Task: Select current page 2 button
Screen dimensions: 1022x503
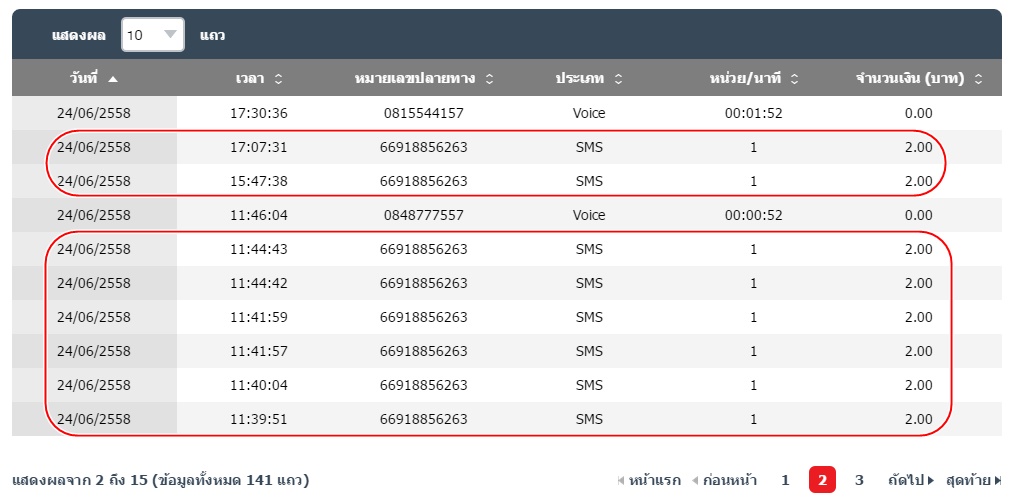Action: [822, 480]
